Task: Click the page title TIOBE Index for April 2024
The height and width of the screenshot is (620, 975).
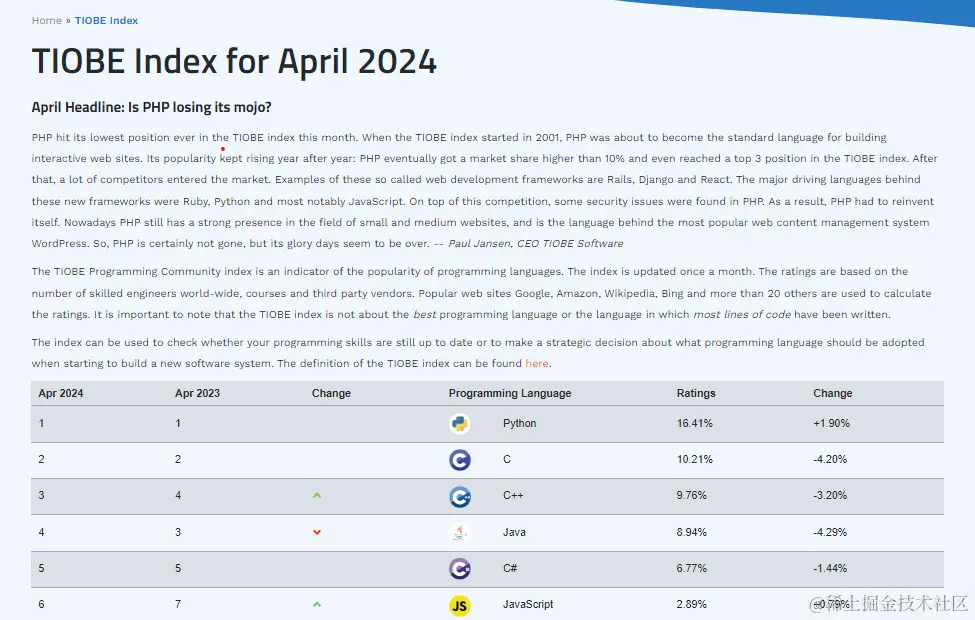Action: [x=234, y=62]
